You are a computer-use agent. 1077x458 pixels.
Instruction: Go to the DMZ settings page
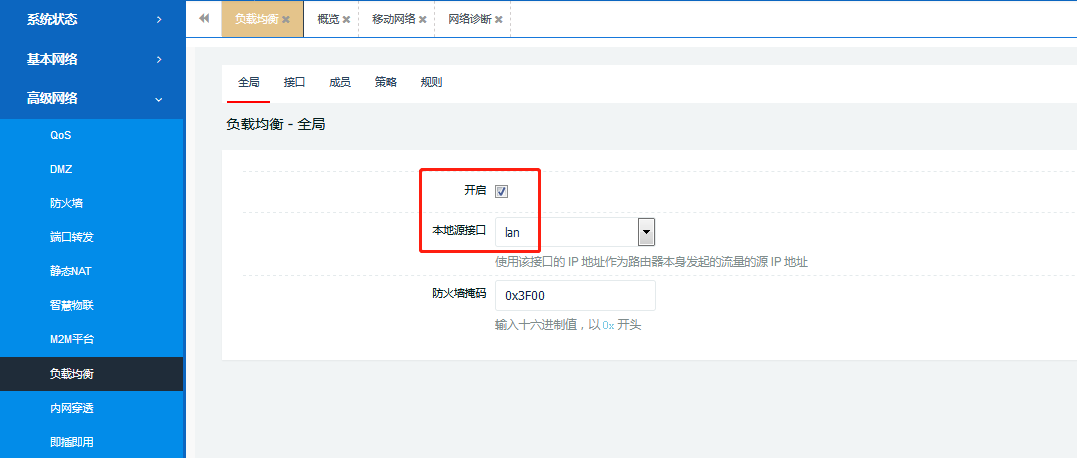61,169
